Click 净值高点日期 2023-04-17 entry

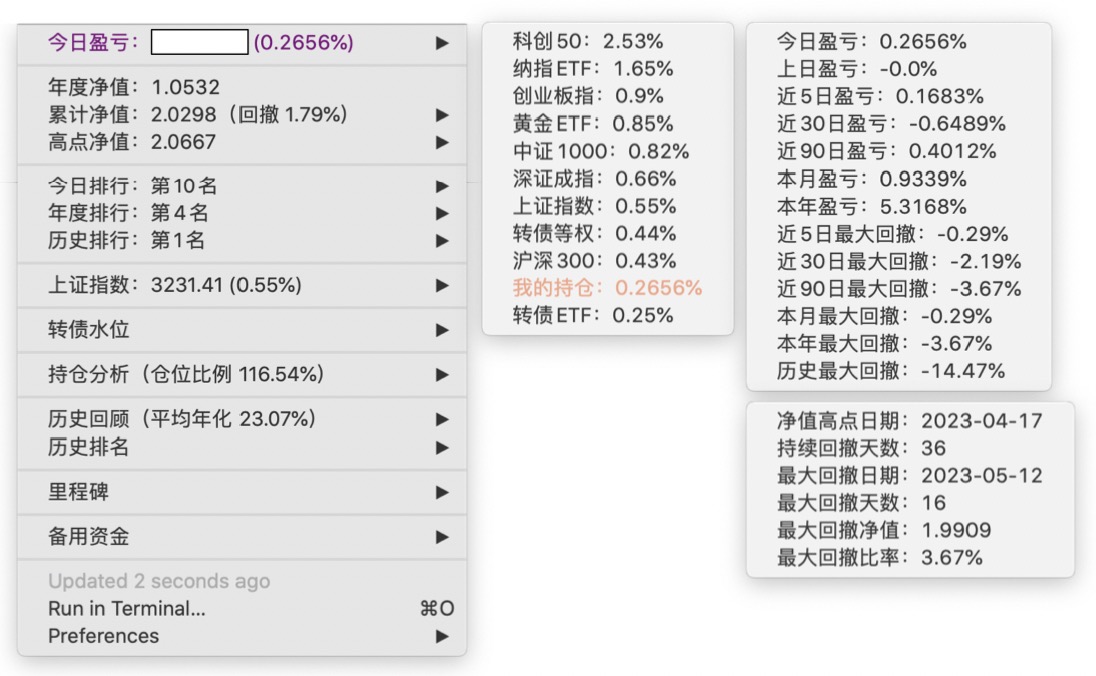(x=909, y=421)
